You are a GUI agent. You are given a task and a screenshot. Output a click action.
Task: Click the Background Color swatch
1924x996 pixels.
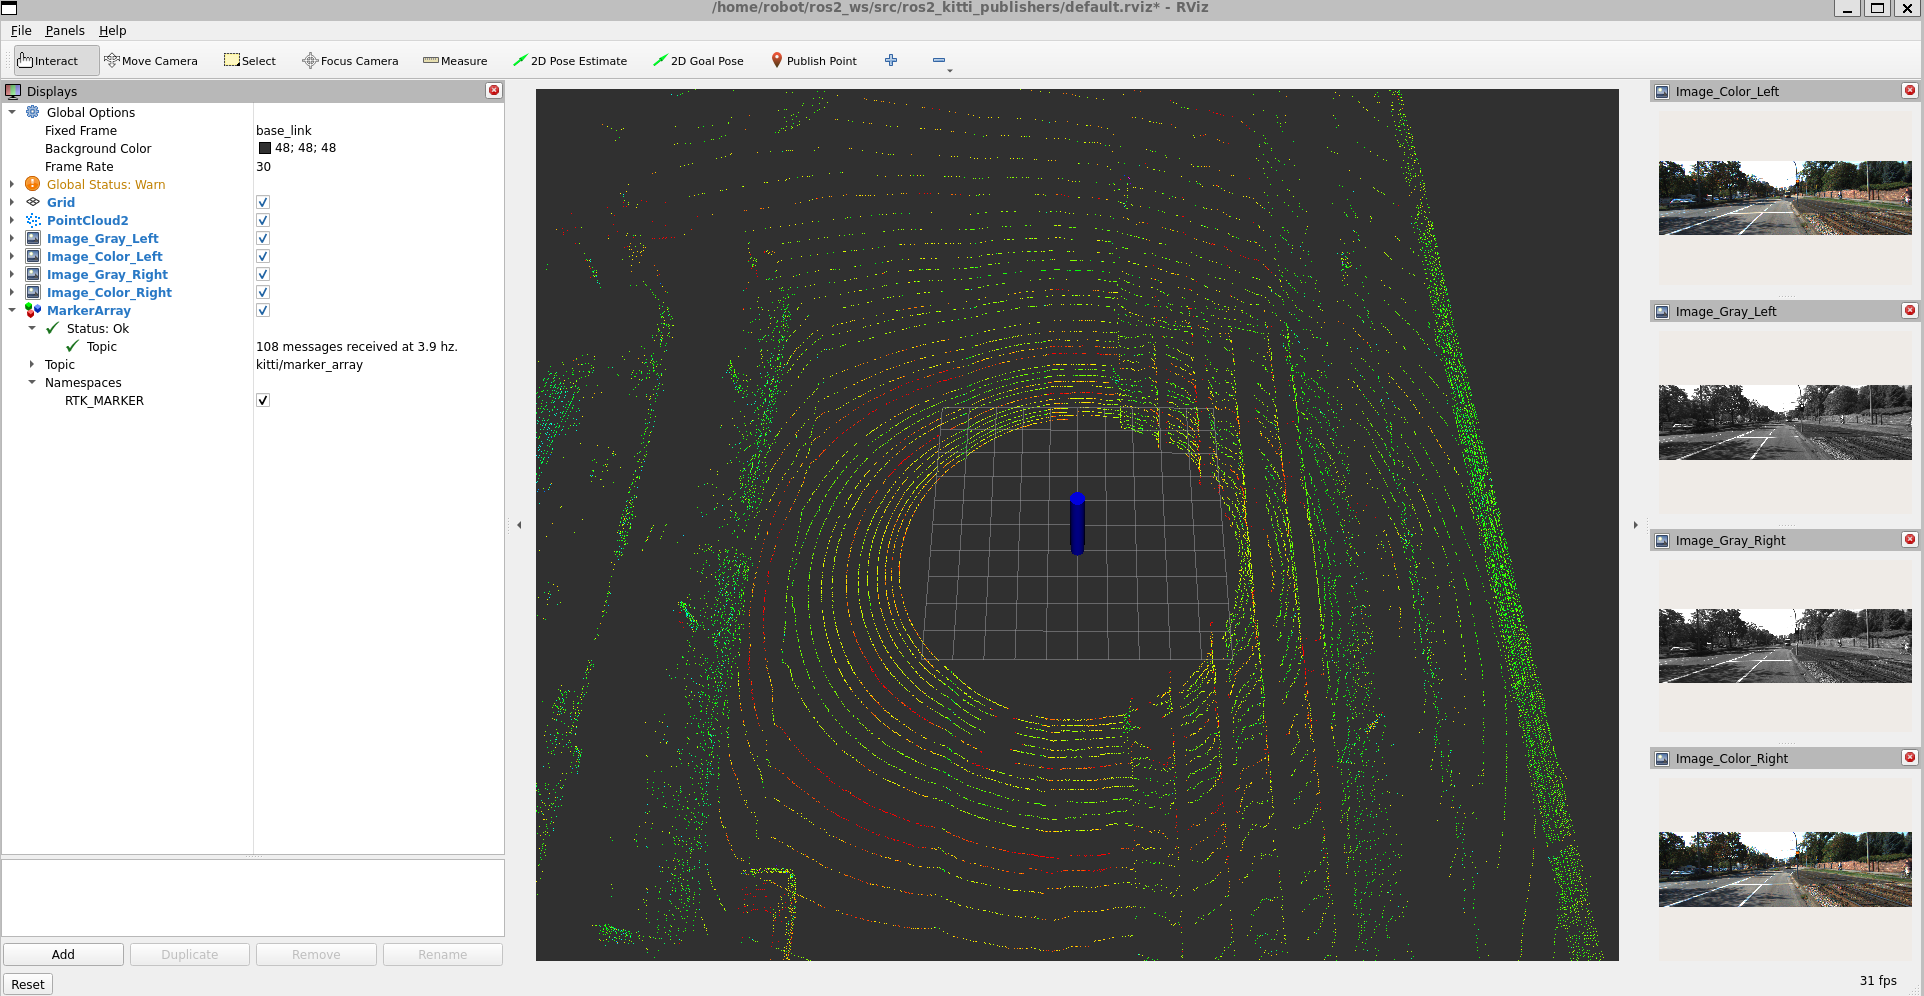265,149
